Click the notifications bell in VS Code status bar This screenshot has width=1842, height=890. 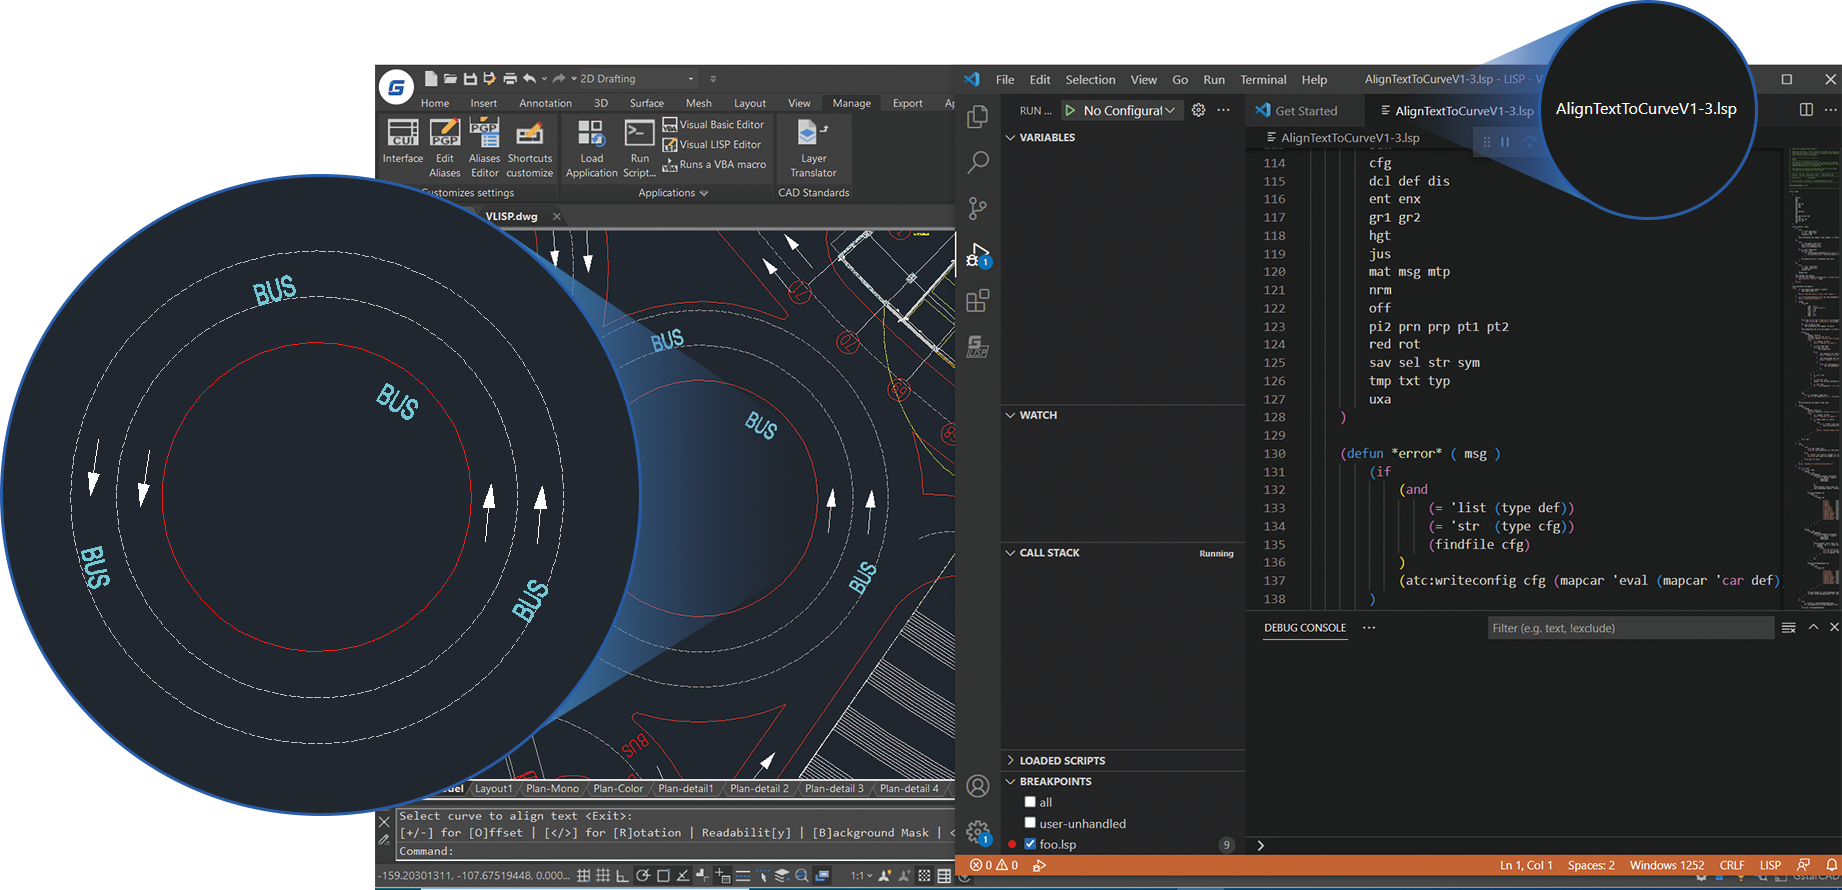[1832, 865]
